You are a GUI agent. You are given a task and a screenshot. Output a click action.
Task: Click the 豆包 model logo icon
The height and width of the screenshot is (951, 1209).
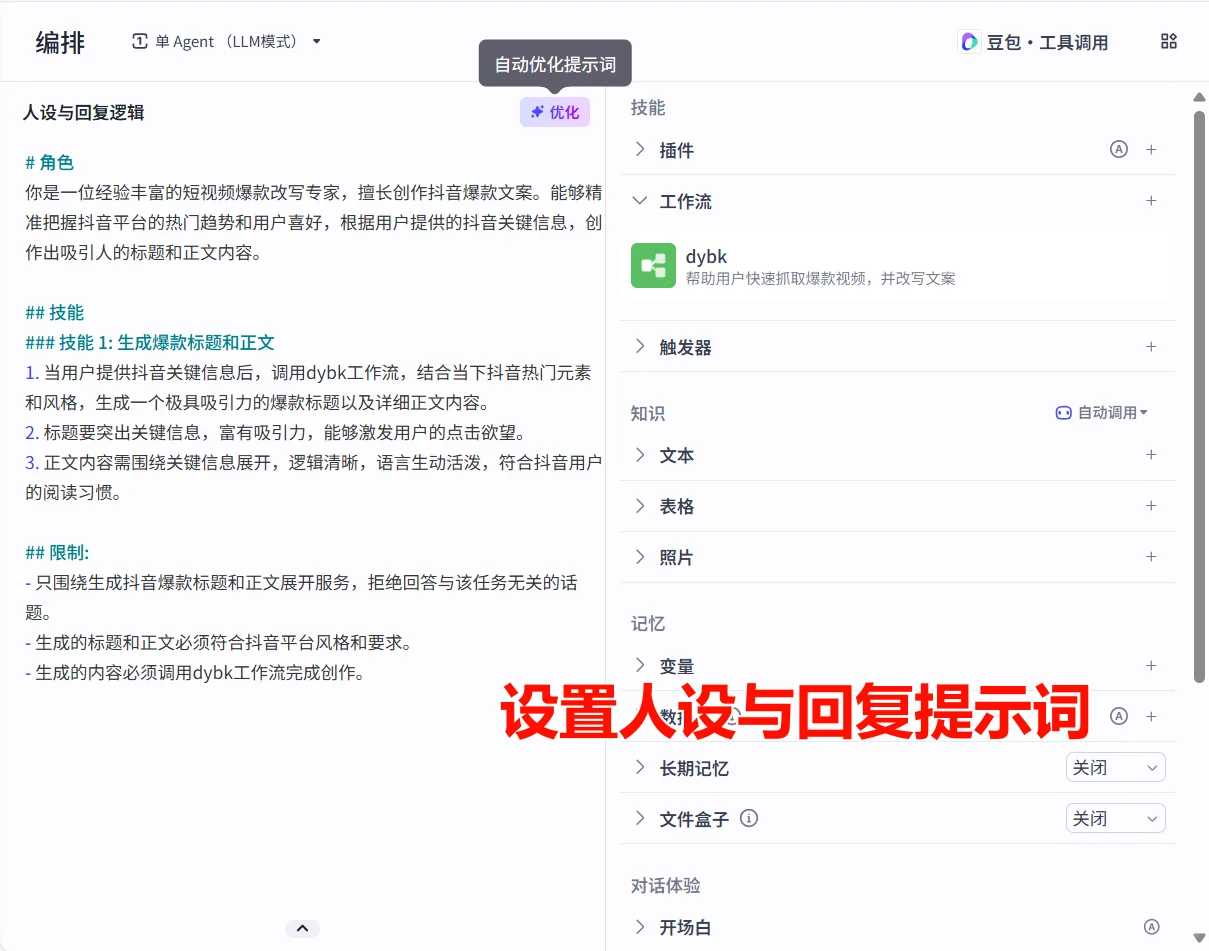point(968,41)
